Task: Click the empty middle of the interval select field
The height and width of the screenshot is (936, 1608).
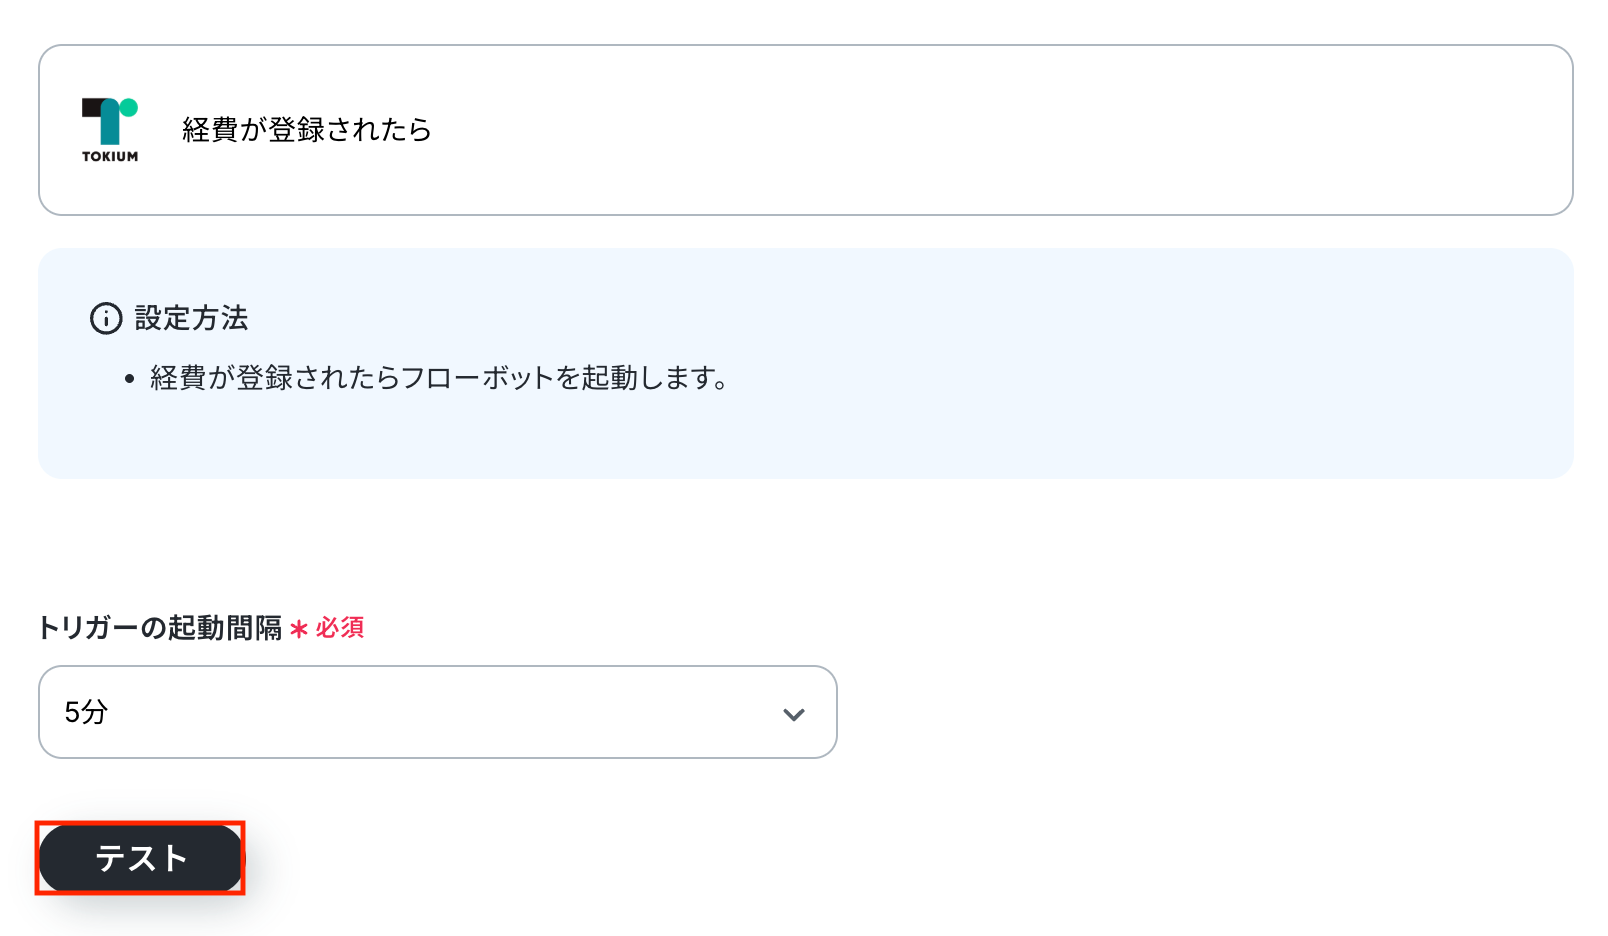Action: click(x=440, y=712)
